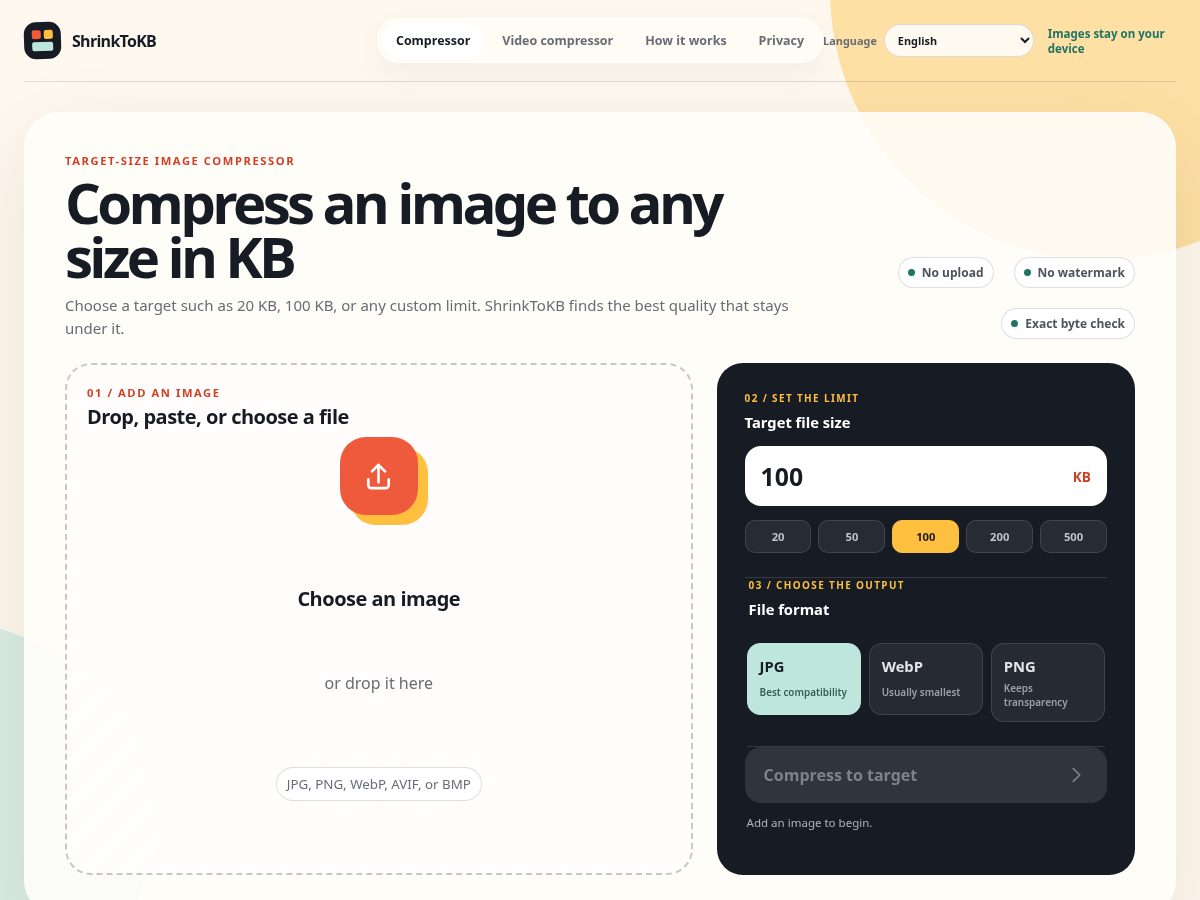This screenshot has height=900, width=1200.
Task: Click the 'Language' label
Action: coord(850,41)
